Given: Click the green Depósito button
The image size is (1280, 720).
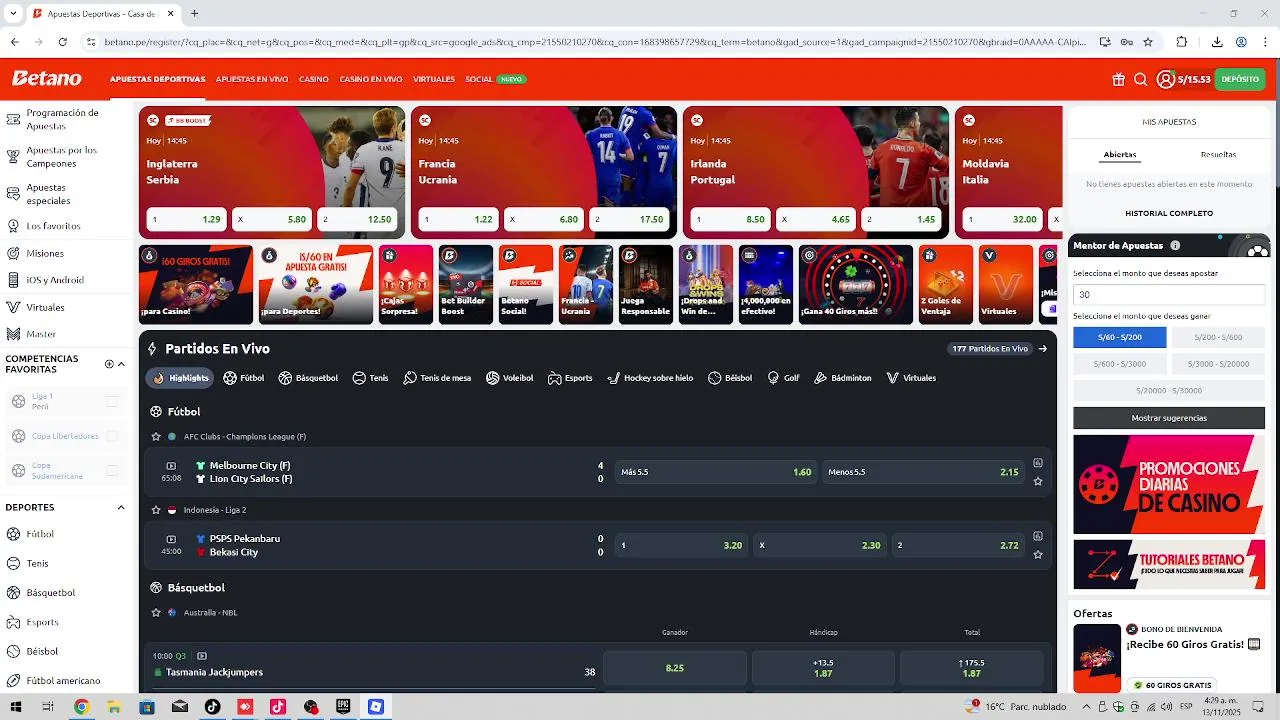Looking at the screenshot, I should [1240, 79].
